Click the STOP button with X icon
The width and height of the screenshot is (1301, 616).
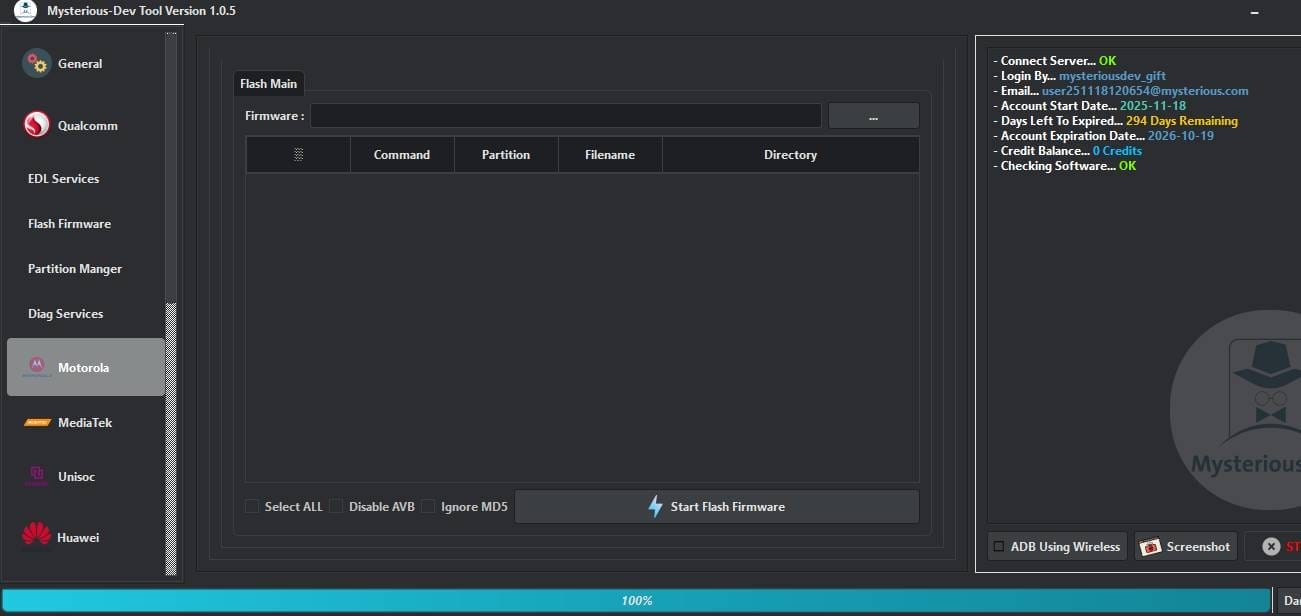1272,546
